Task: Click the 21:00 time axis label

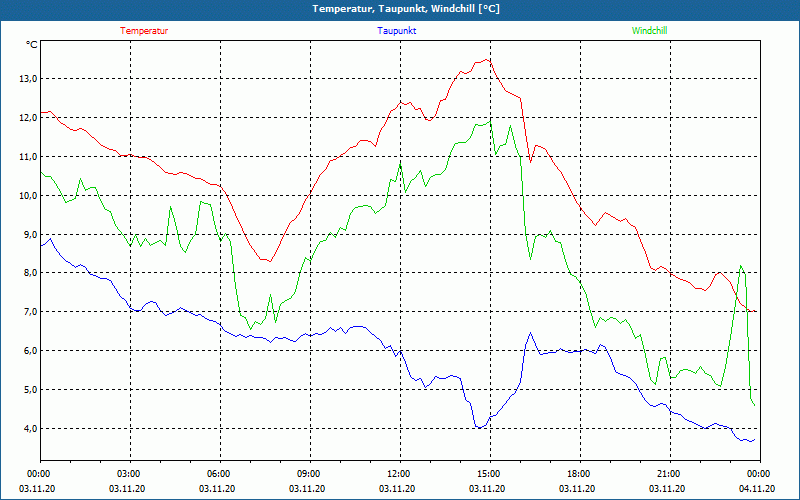Action: click(668, 474)
